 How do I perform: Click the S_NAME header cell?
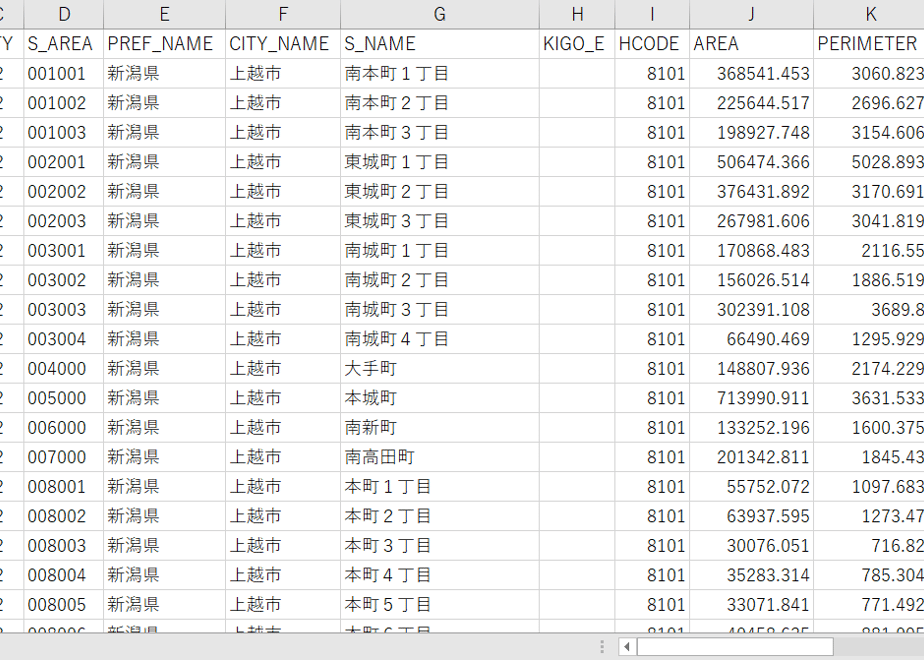440,44
